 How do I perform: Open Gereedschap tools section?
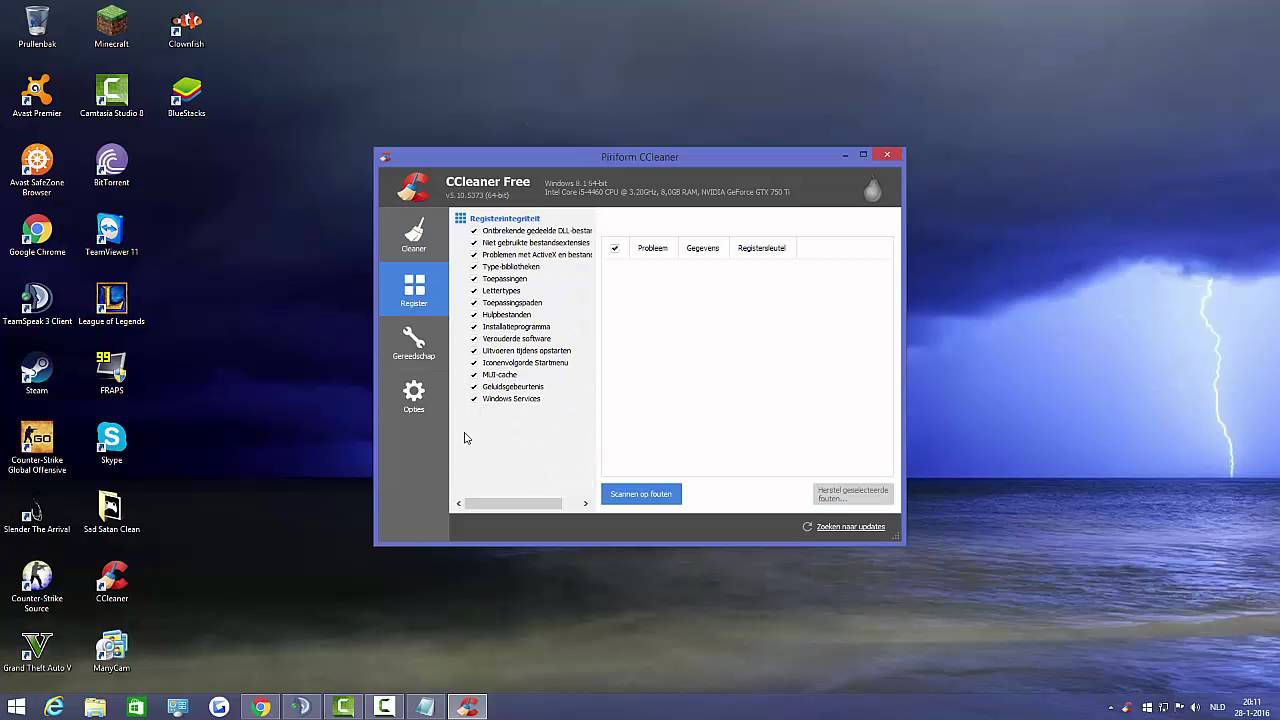point(413,342)
